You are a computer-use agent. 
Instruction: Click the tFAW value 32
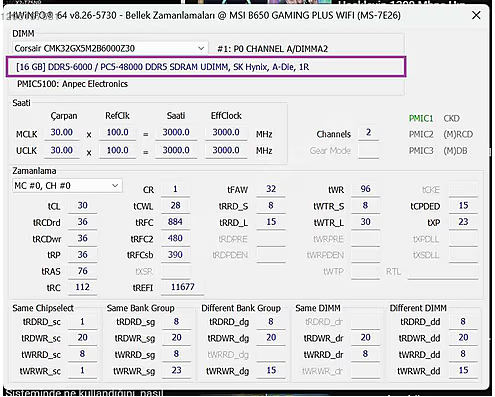(271, 189)
